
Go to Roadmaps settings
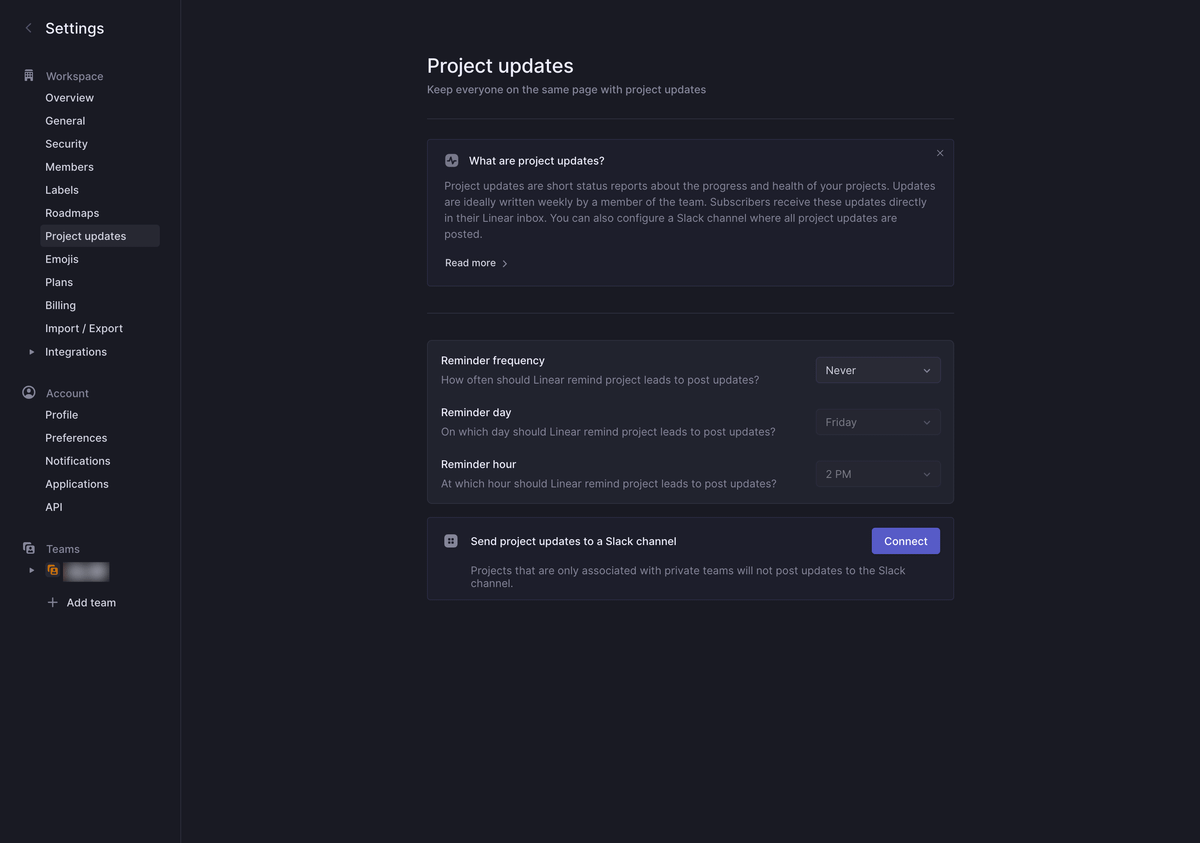click(72, 213)
